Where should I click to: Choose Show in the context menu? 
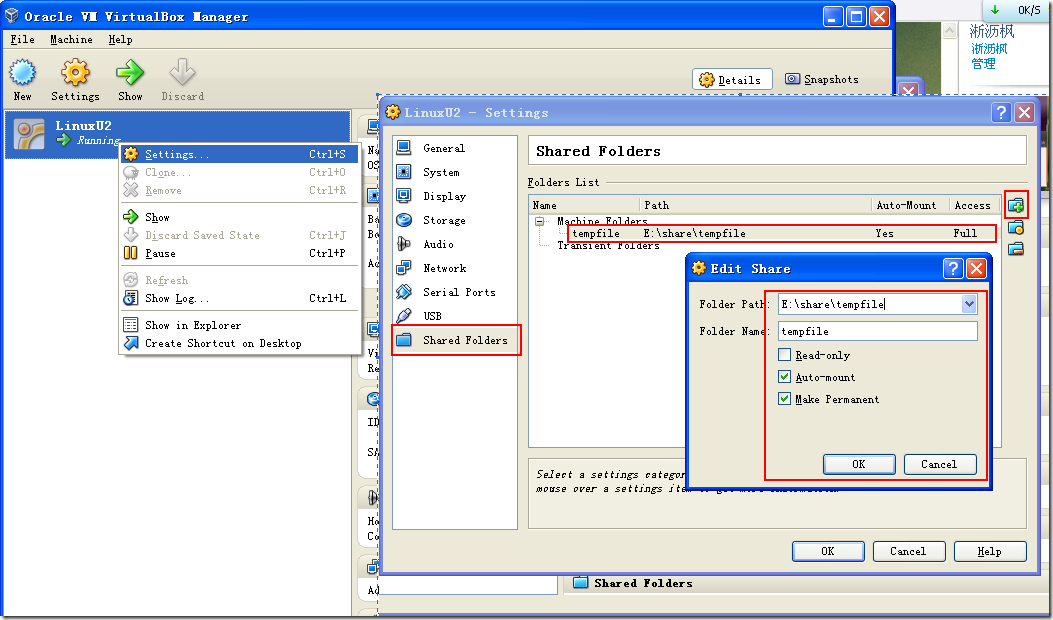coord(240,217)
